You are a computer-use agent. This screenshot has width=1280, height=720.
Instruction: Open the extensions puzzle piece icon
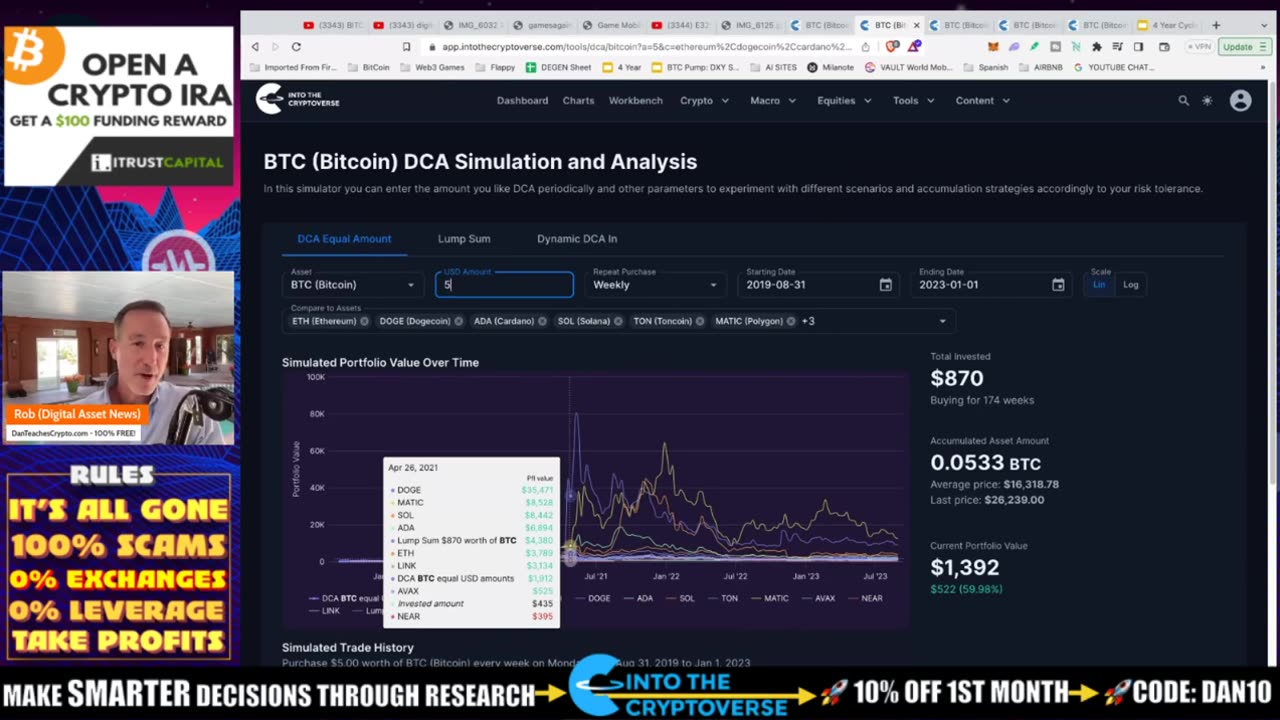(1097, 47)
